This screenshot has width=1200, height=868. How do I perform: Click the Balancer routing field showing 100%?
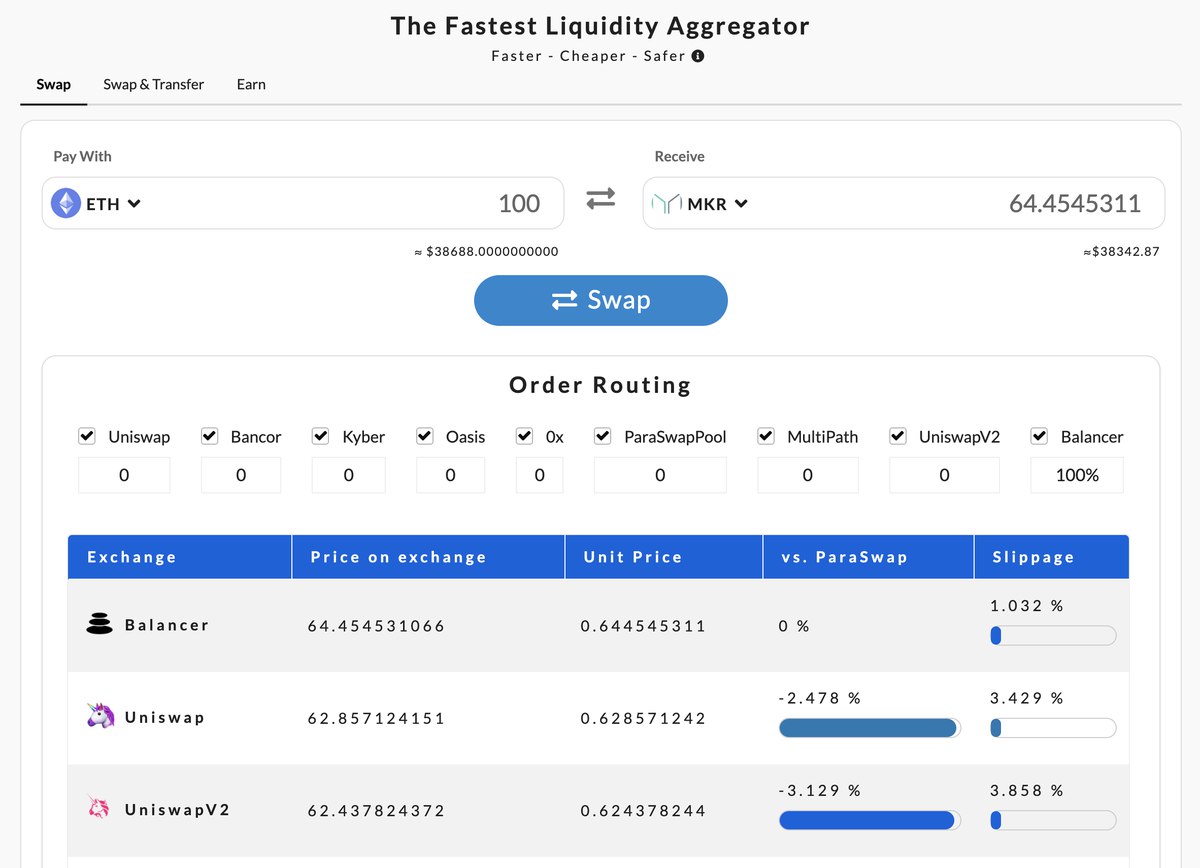(x=1077, y=475)
